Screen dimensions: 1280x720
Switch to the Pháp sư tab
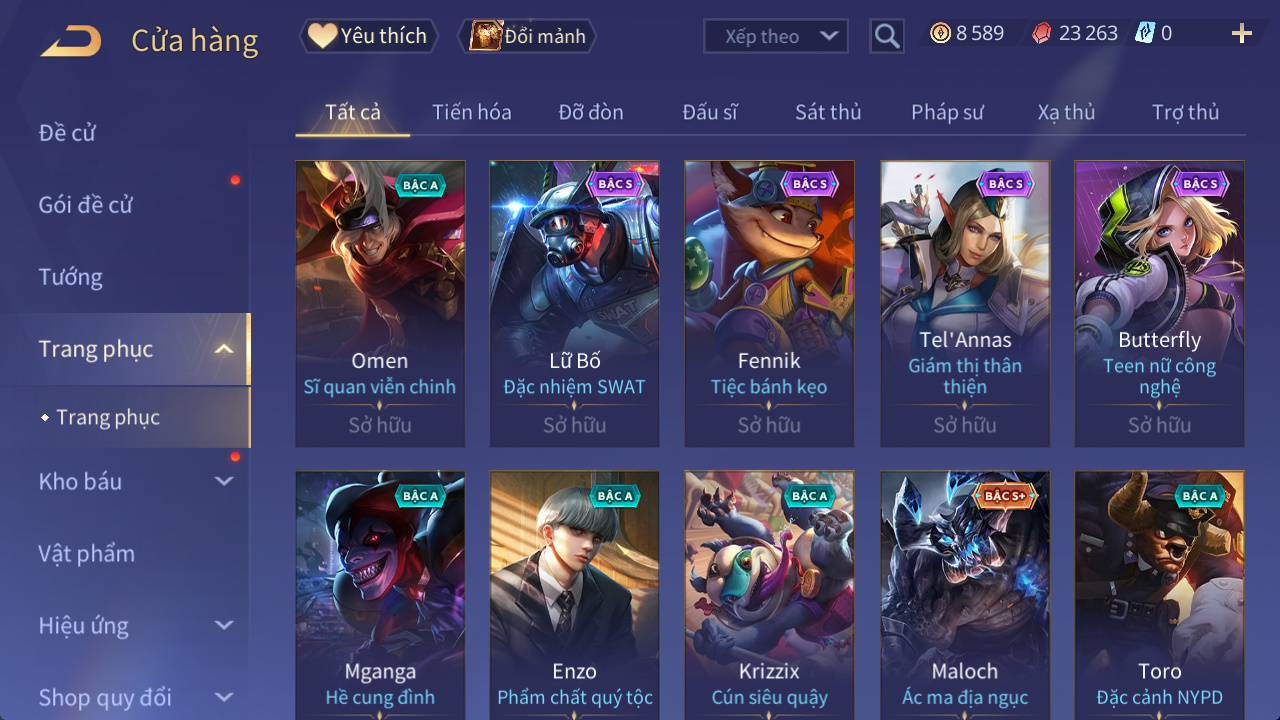pos(947,112)
